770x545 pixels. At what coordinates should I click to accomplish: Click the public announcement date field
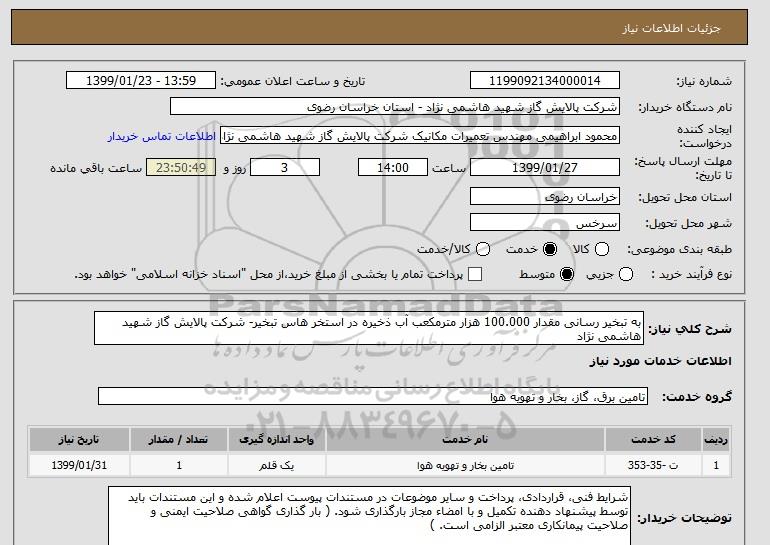pyautogui.click(x=141, y=81)
